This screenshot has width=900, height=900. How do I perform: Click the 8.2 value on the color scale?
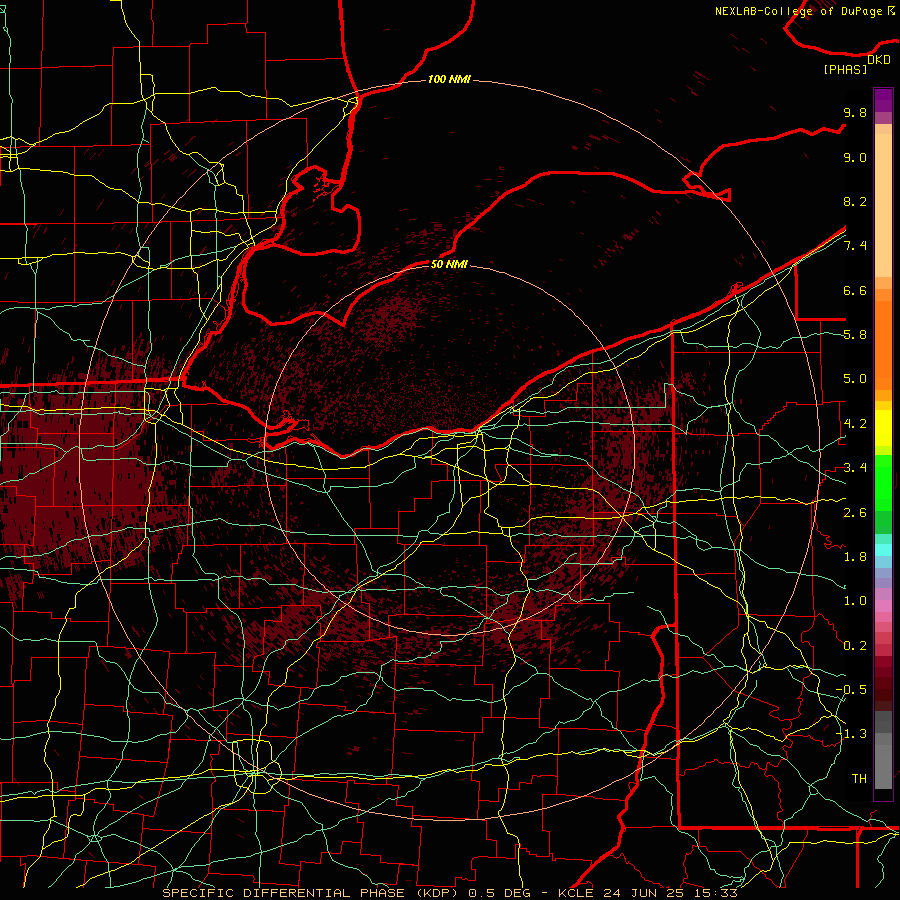[x=855, y=202]
